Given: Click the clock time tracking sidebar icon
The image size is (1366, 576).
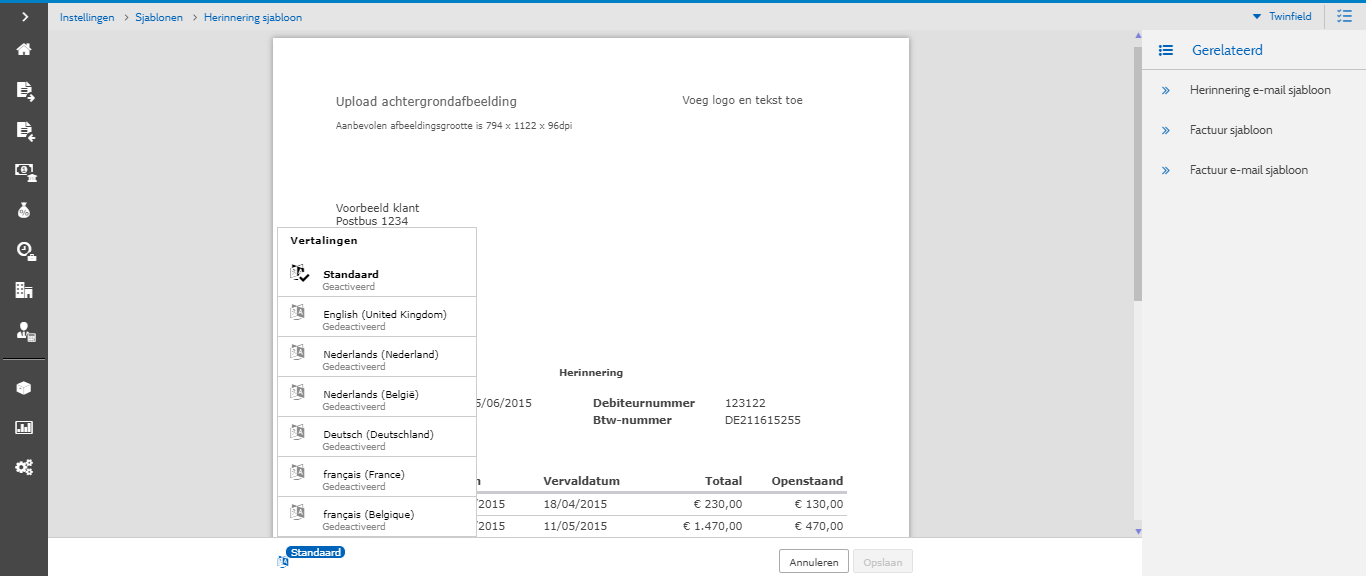Looking at the screenshot, I should tap(24, 251).
